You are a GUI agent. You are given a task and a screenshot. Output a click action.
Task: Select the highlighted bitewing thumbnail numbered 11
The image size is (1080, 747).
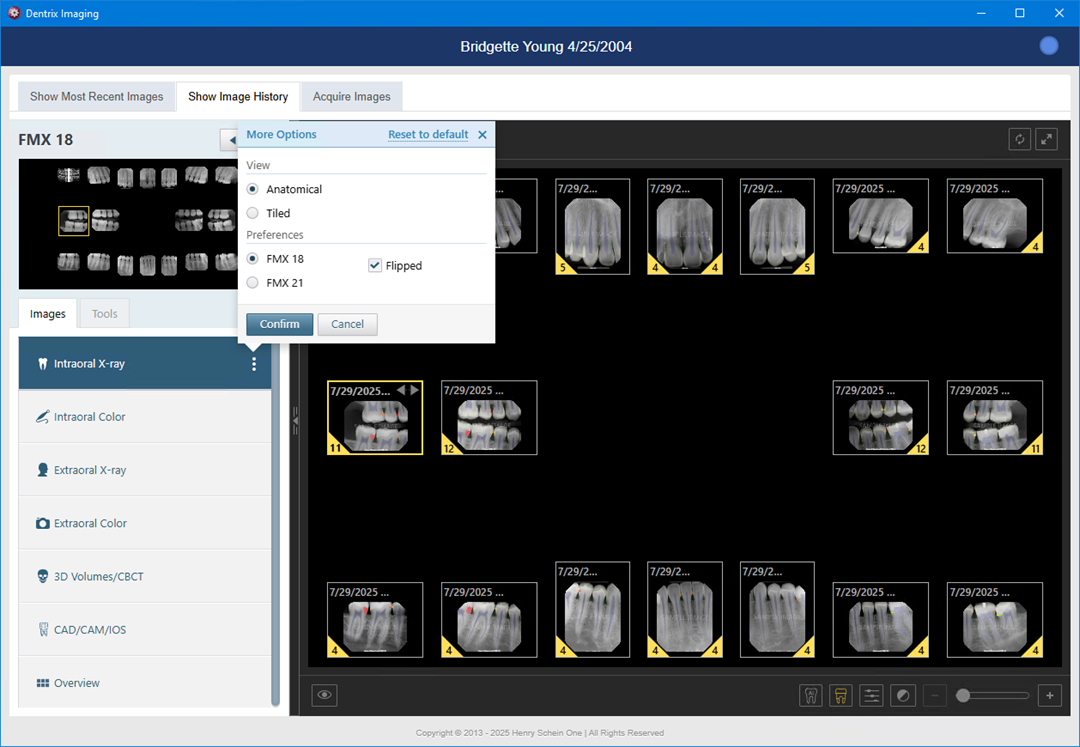(x=375, y=418)
